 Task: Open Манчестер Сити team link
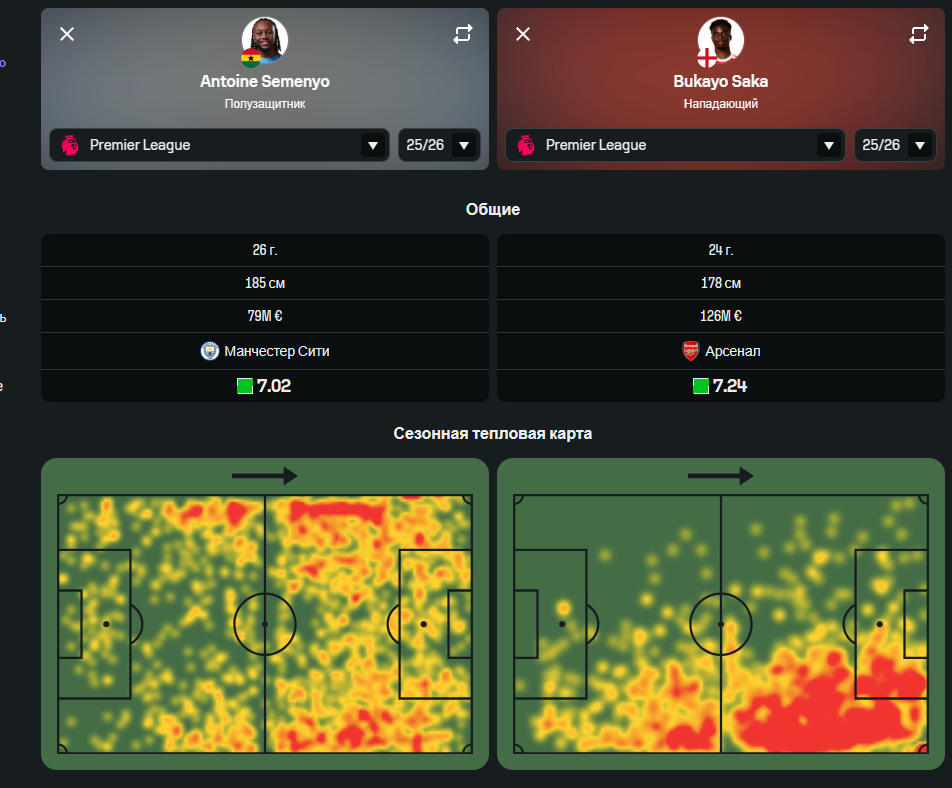pyautogui.click(x=277, y=351)
